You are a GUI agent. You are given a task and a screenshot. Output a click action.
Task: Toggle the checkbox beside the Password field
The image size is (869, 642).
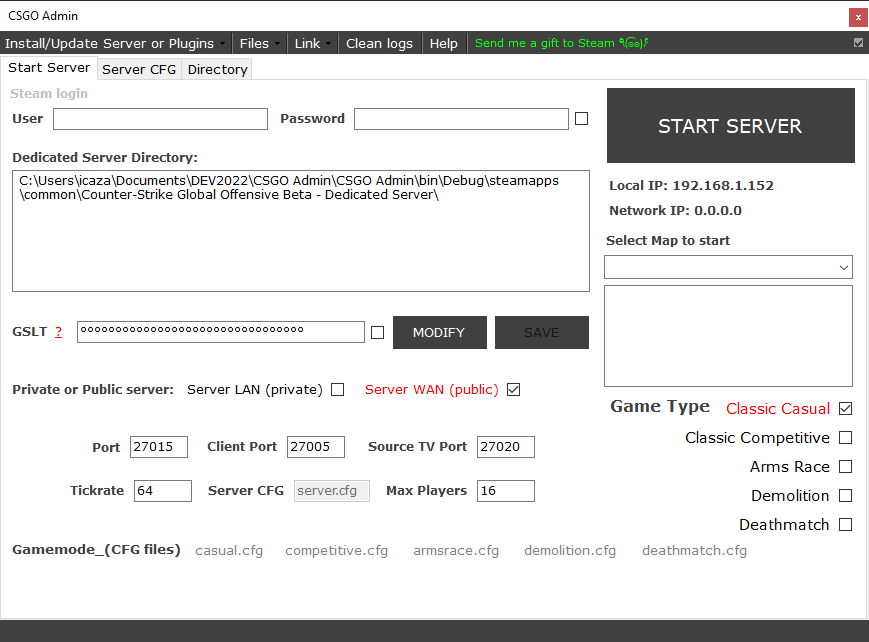(x=581, y=119)
